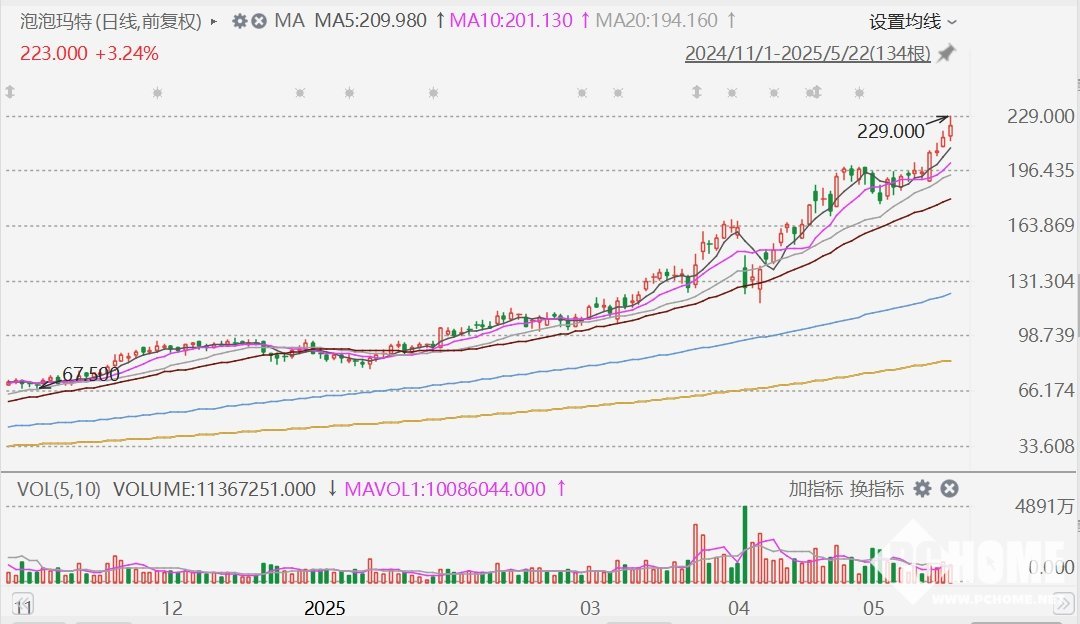Expand the 设置均线 dropdown
This screenshot has height=624, width=1080.
click(x=912, y=21)
